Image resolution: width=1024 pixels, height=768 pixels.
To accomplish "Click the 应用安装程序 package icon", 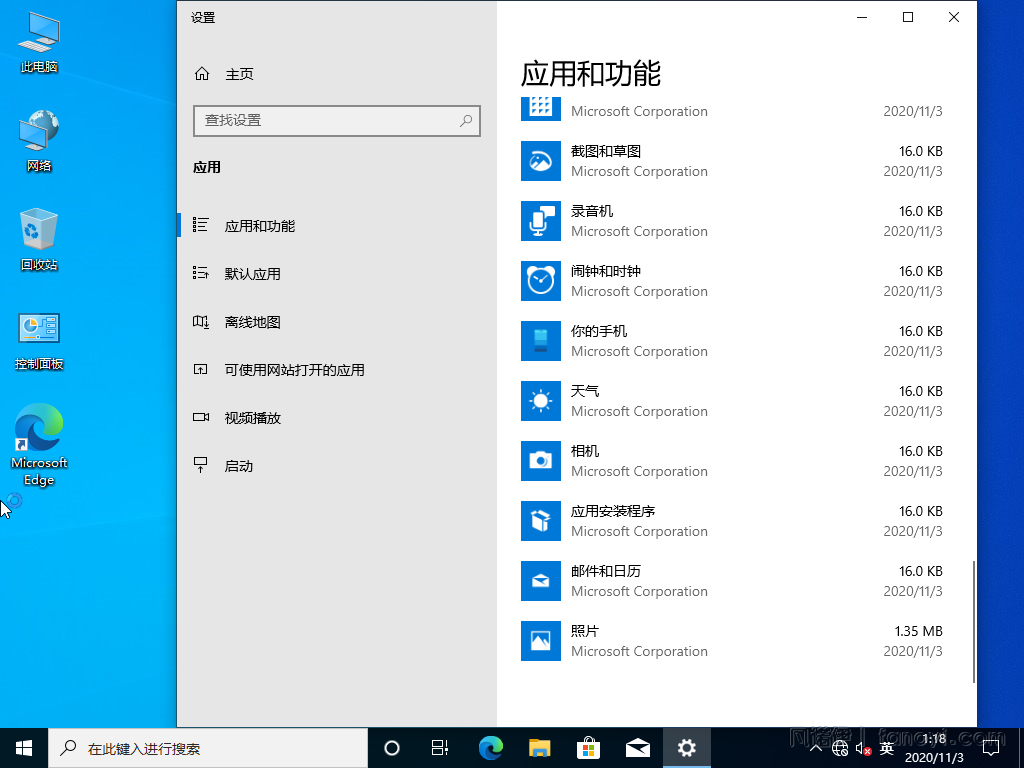I will (x=540, y=521).
